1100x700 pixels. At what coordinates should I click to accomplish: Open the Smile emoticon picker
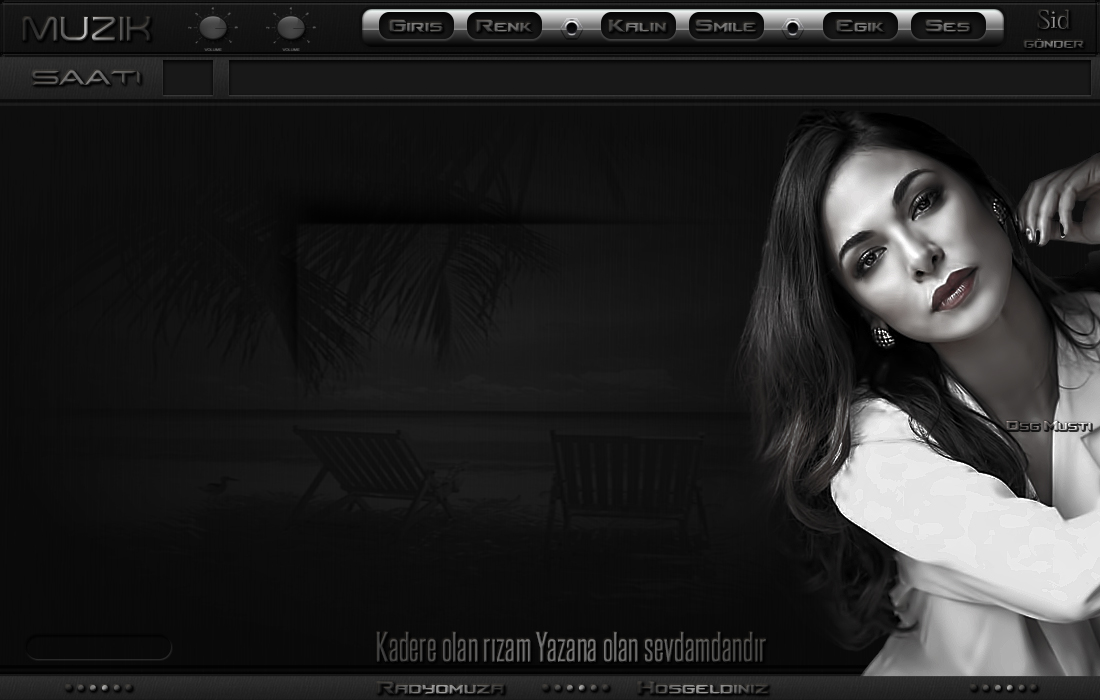point(726,27)
